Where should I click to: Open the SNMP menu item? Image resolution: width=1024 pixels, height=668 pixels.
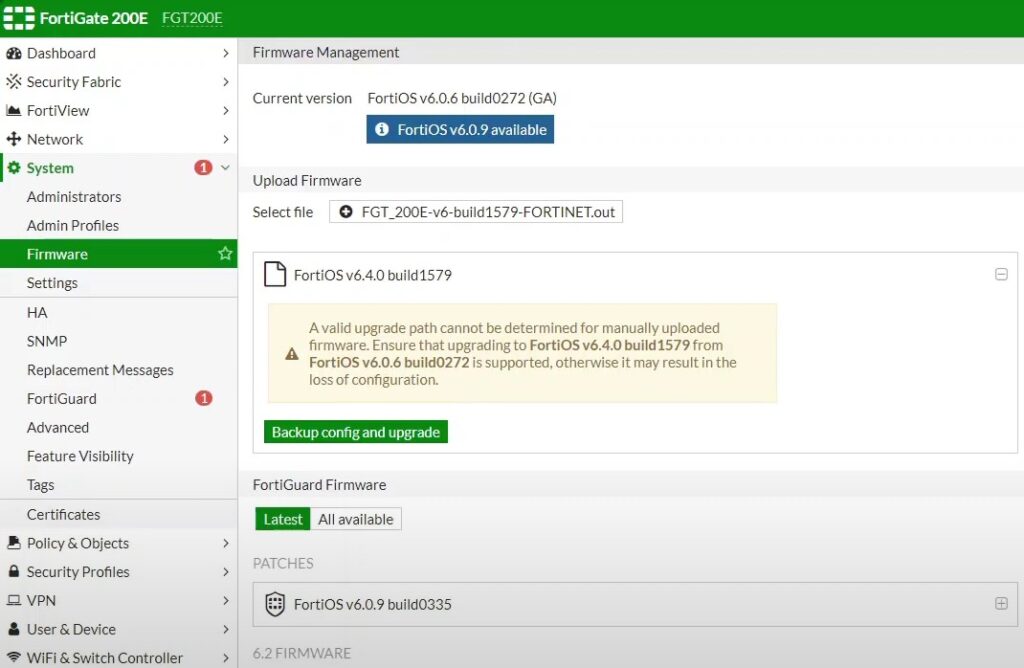pyautogui.click(x=119, y=341)
